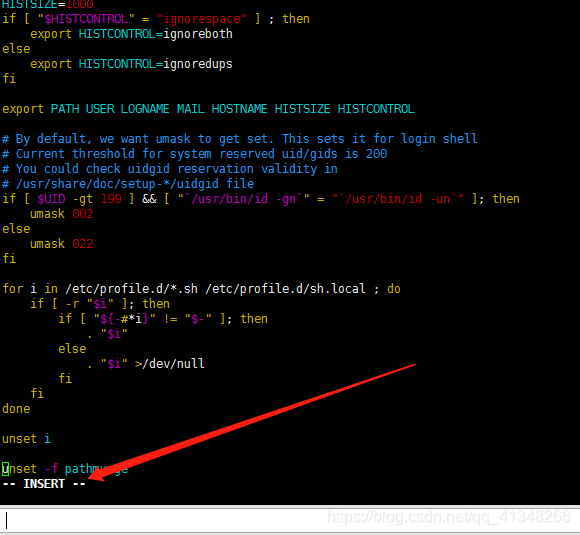This screenshot has height=535, width=580.
Task: Click the '-- INSERT --' mode indicator
Action: 44,484
